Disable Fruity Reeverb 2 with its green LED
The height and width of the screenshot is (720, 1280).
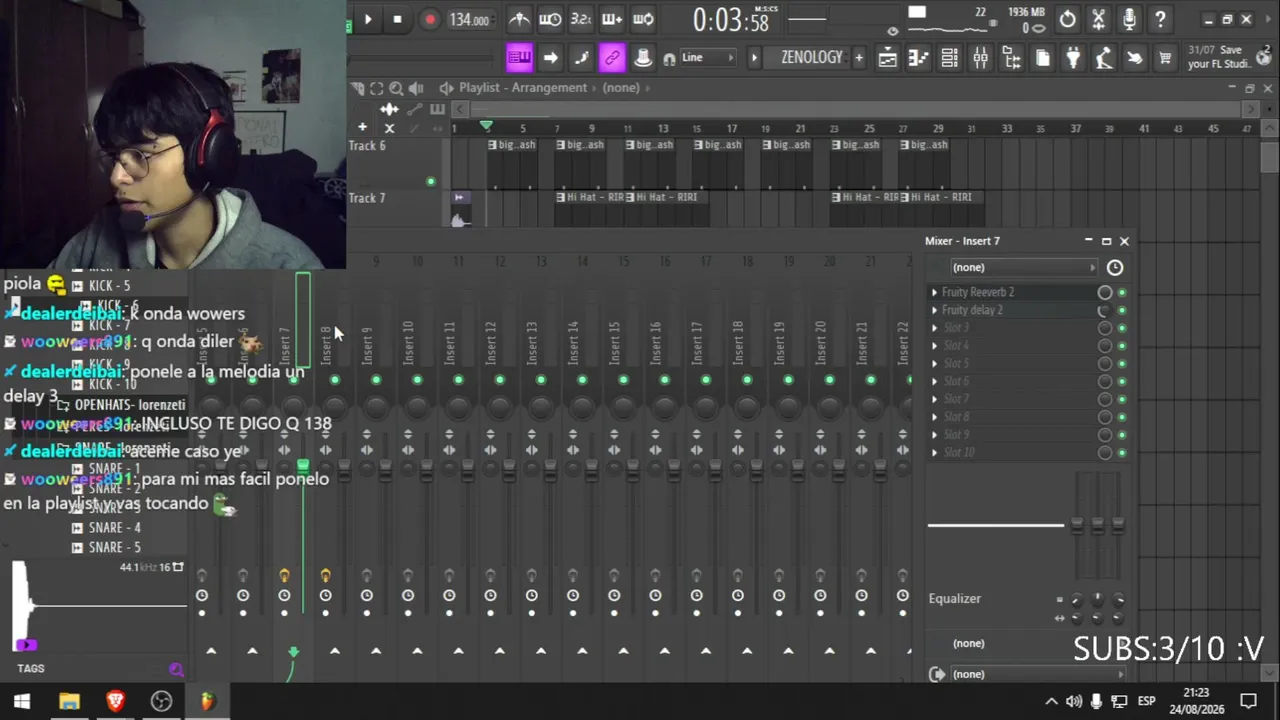[1122, 293]
